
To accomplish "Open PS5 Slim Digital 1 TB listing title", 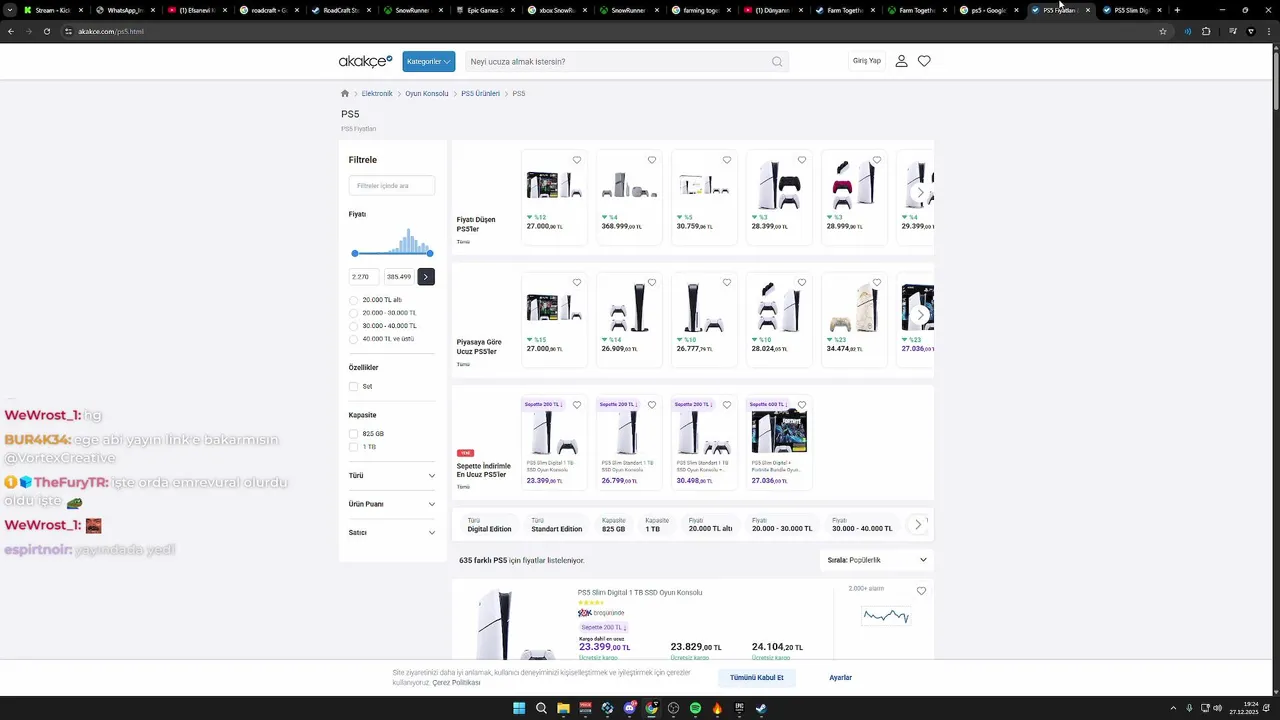I will point(640,592).
